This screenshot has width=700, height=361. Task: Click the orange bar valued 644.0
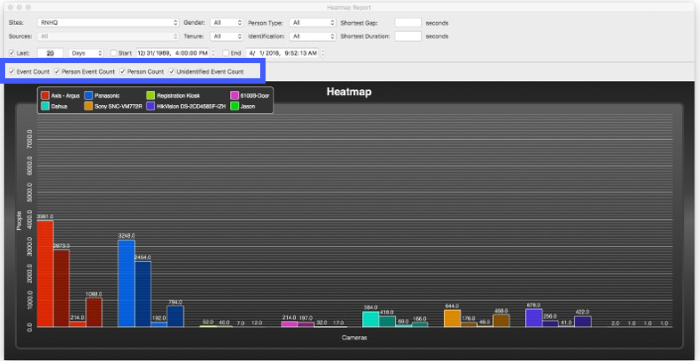[x=453, y=318]
